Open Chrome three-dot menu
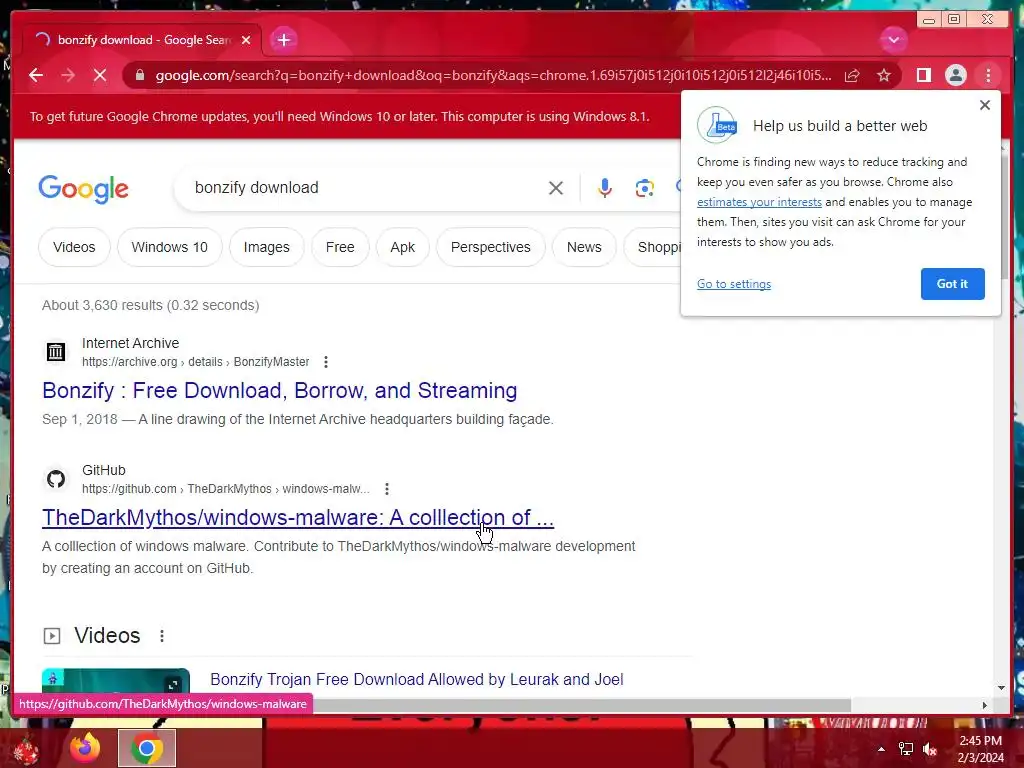The height and width of the screenshot is (768, 1024). [x=988, y=75]
